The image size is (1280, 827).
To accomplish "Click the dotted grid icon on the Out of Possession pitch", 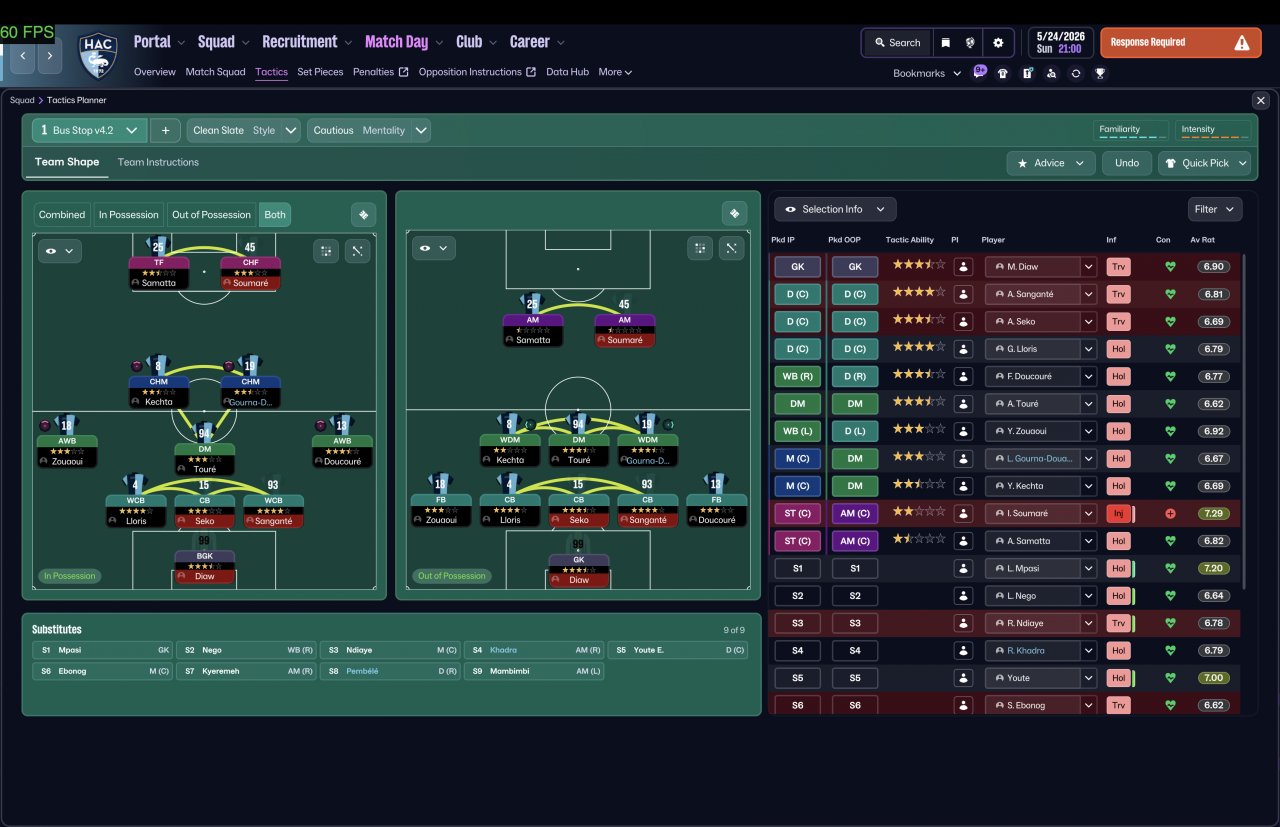I will 700,248.
